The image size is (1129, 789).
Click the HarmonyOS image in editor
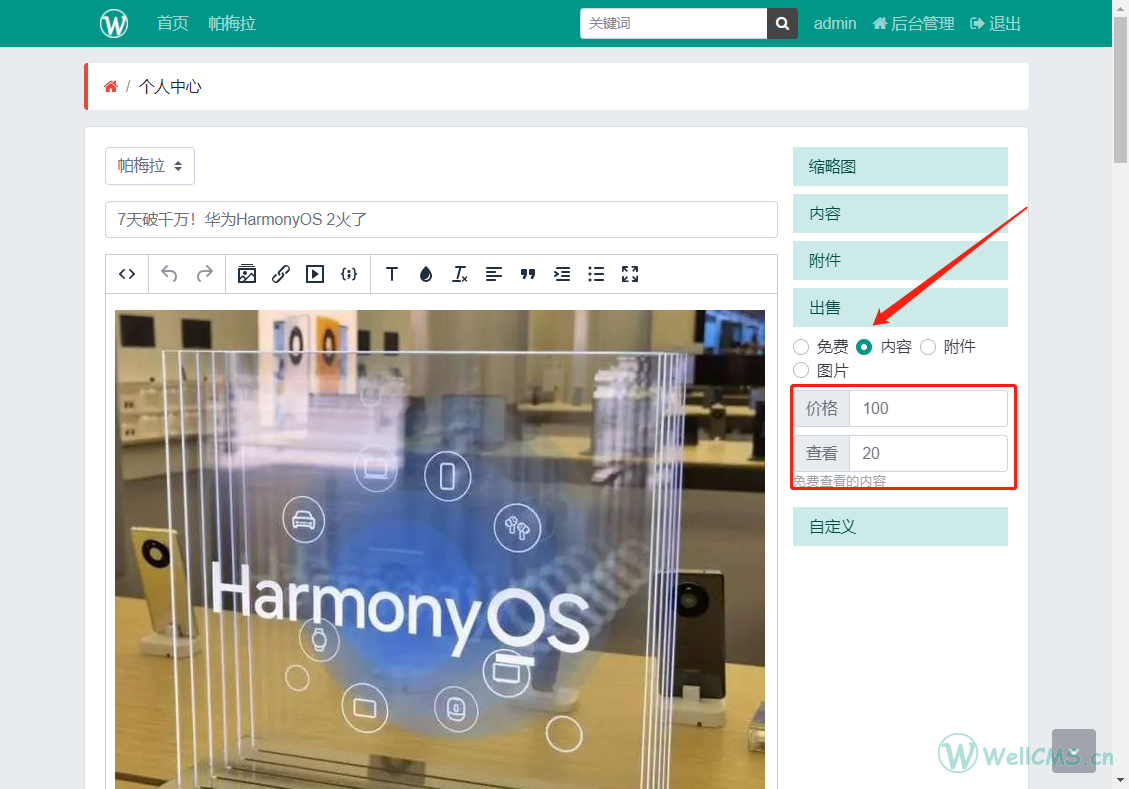click(x=440, y=549)
